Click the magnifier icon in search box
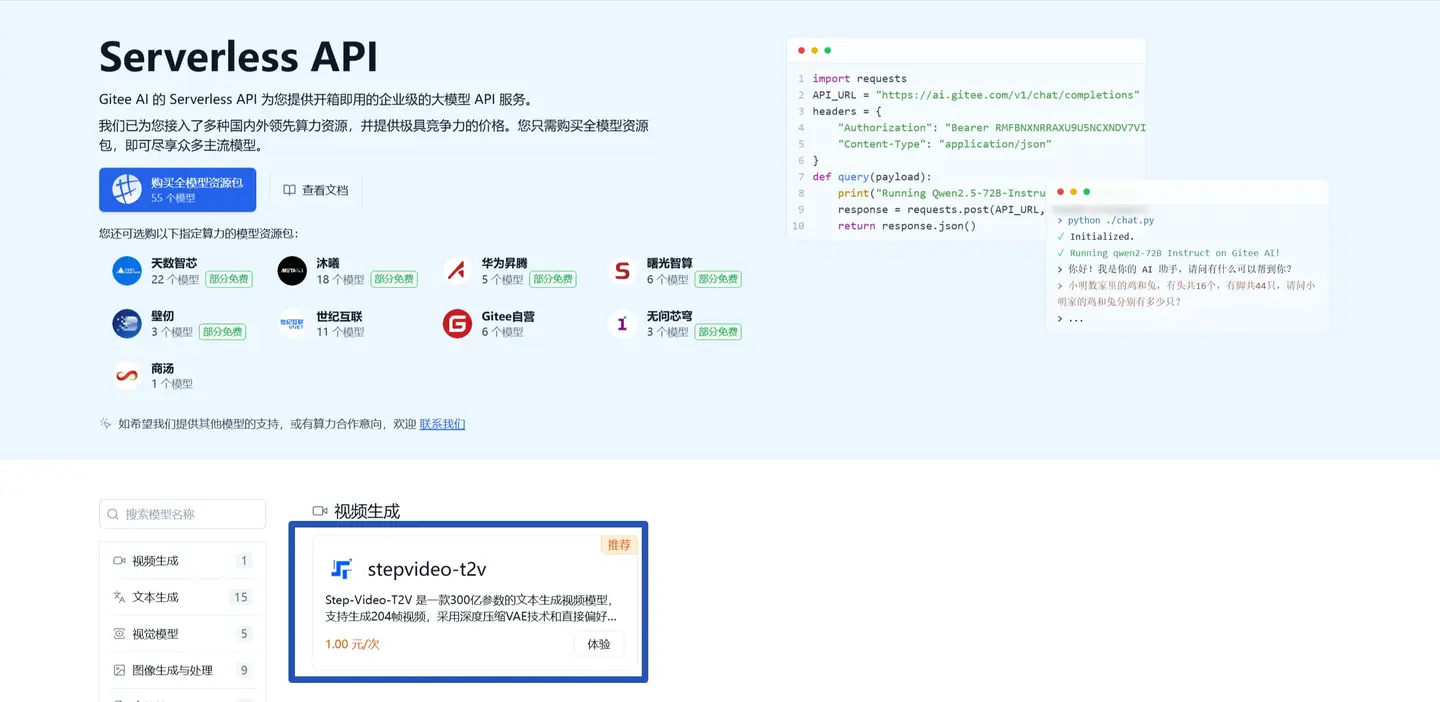1440x702 pixels. [112, 514]
